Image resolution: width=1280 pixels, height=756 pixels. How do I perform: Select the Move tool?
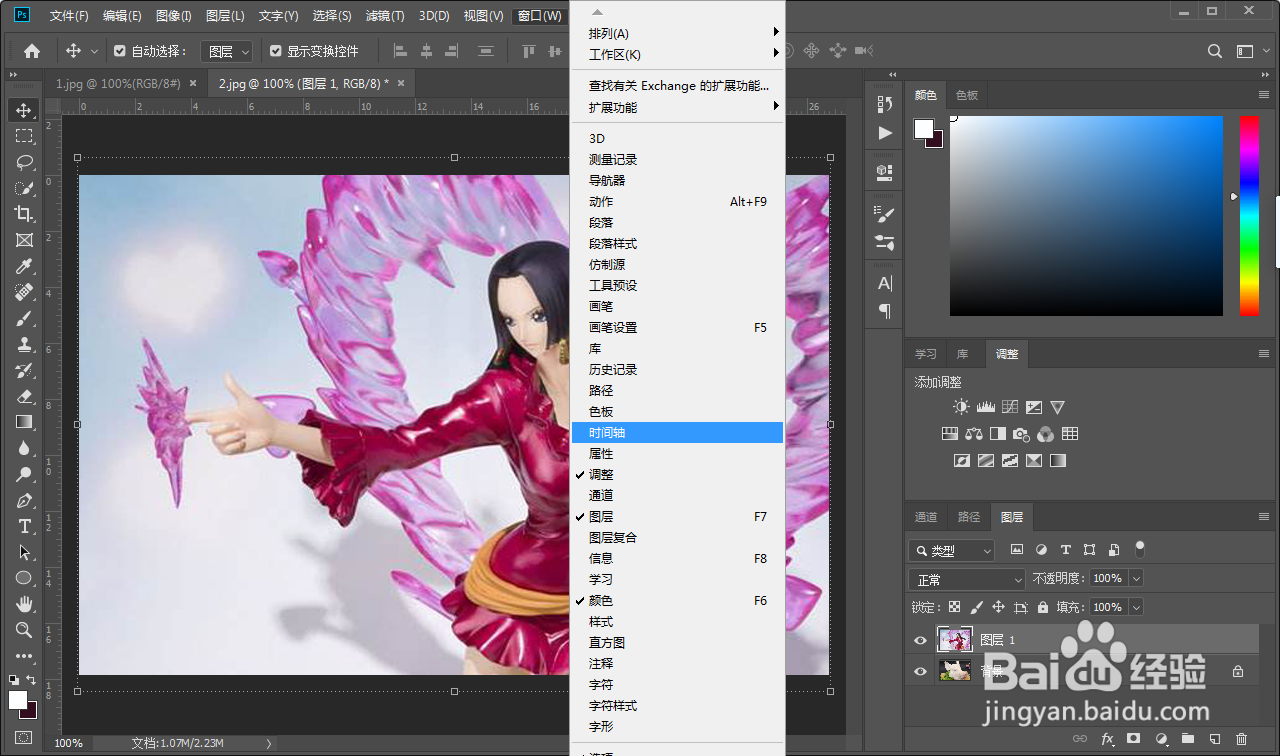[x=24, y=109]
